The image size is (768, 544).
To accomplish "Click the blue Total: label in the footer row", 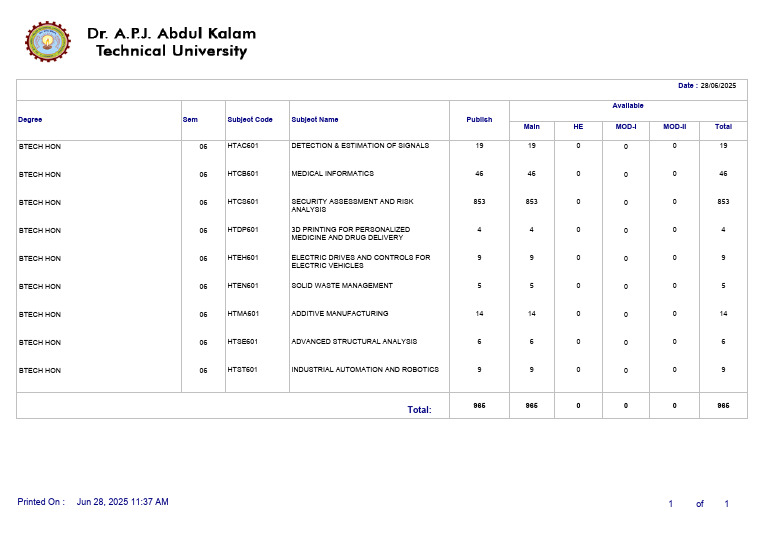I will 419,410.
